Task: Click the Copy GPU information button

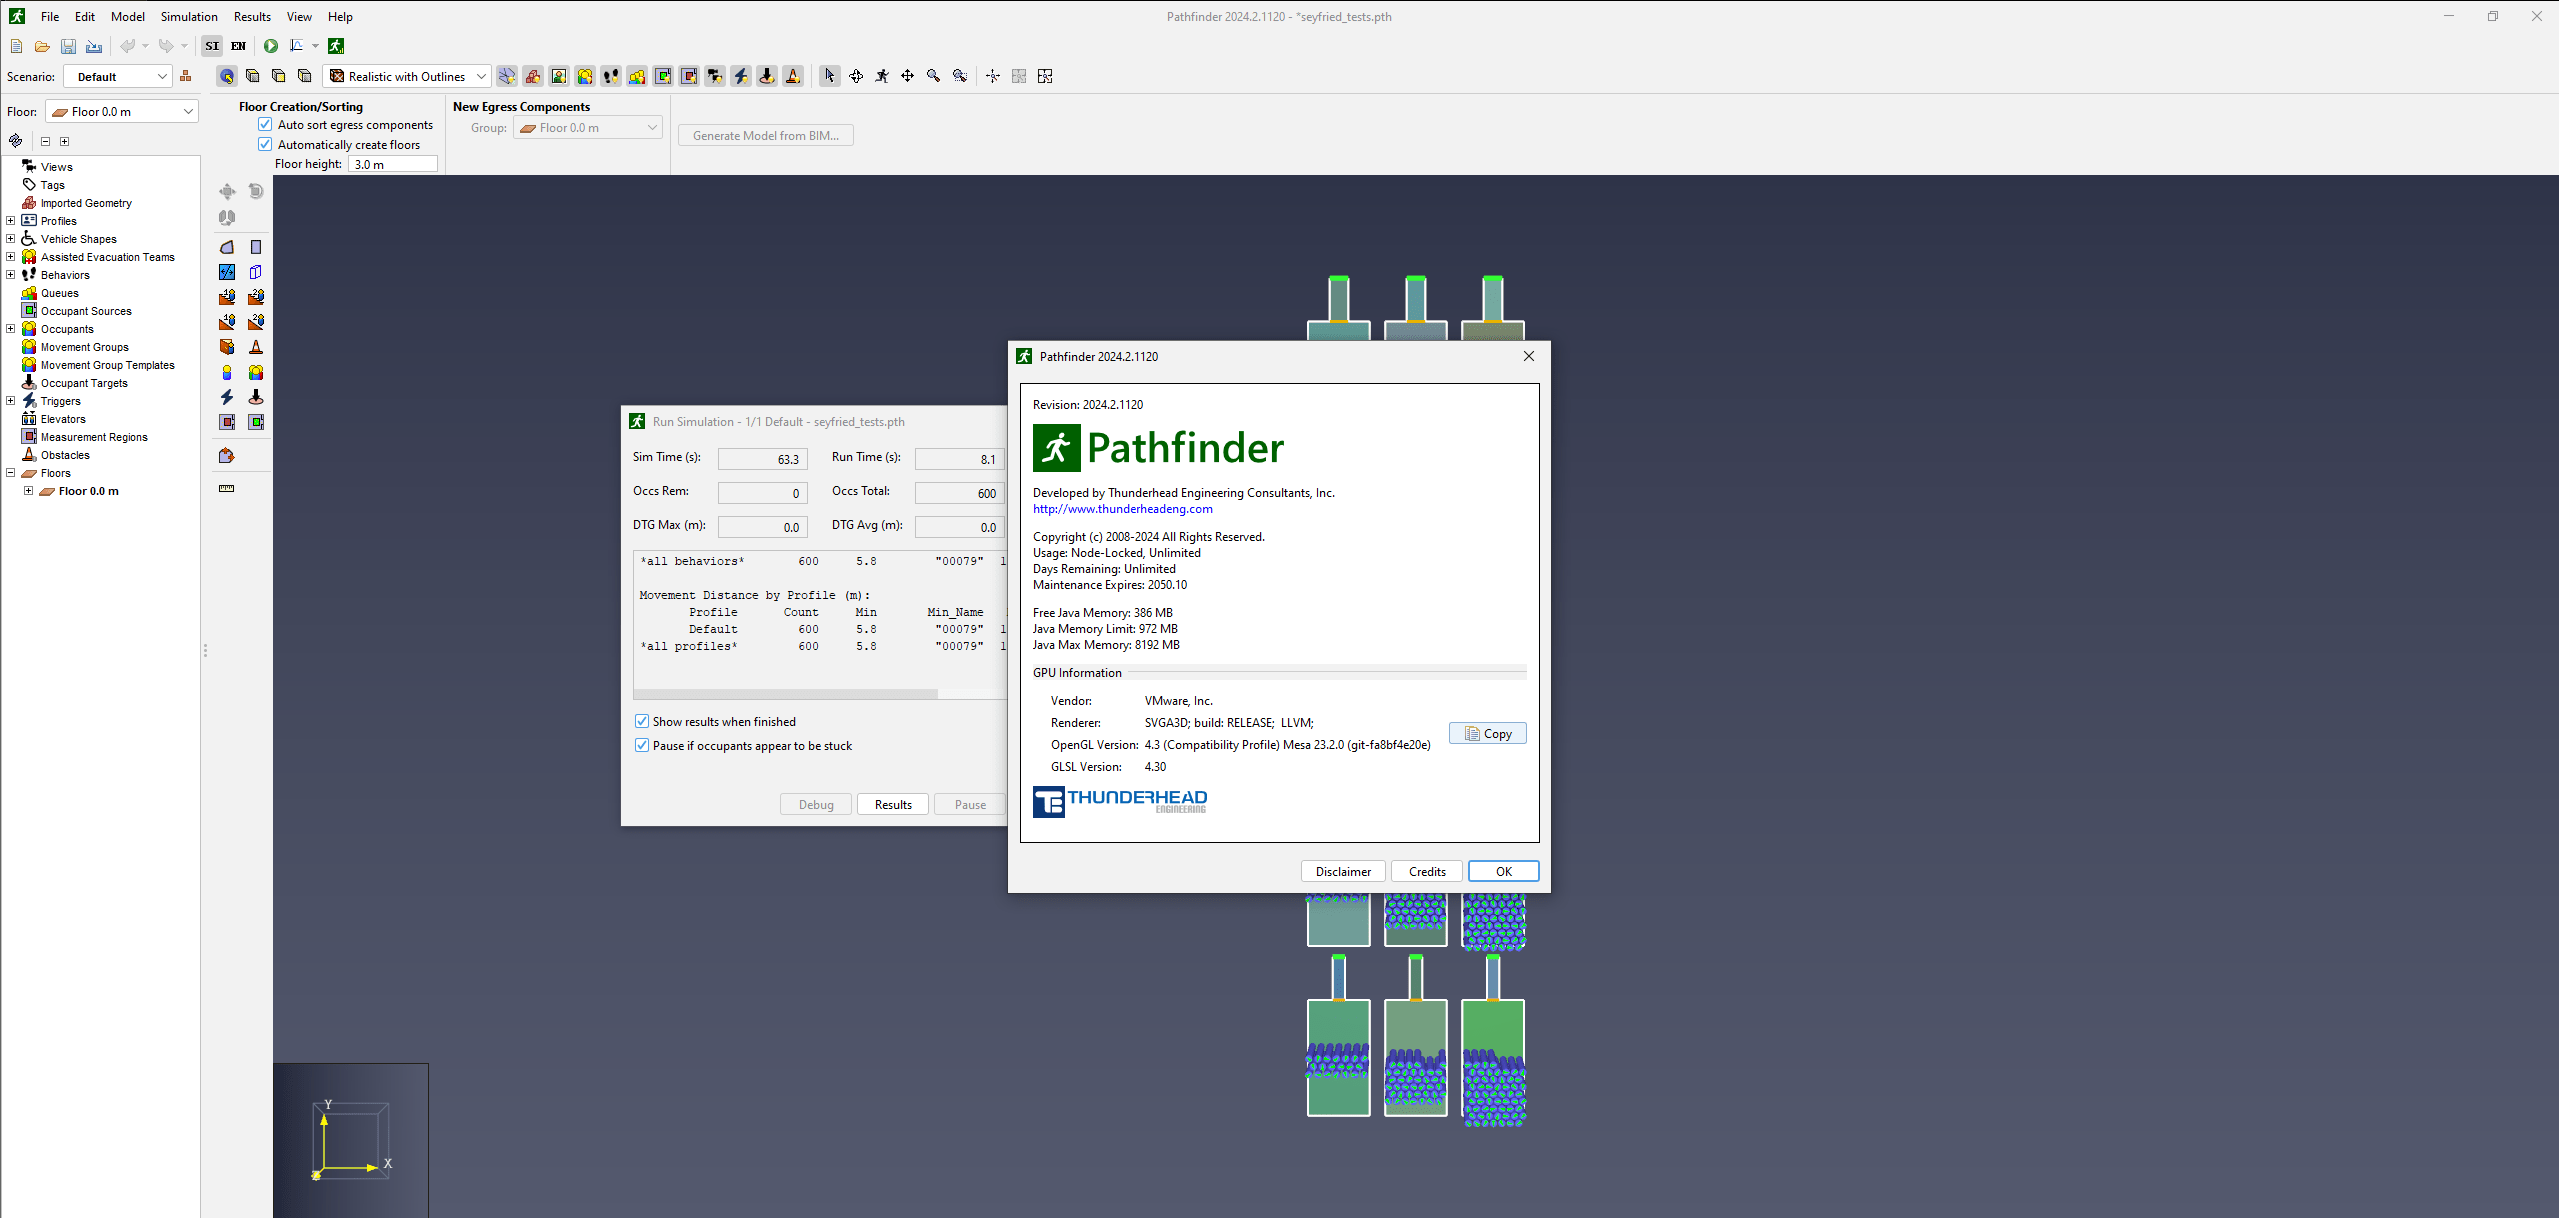Action: pos(1487,733)
